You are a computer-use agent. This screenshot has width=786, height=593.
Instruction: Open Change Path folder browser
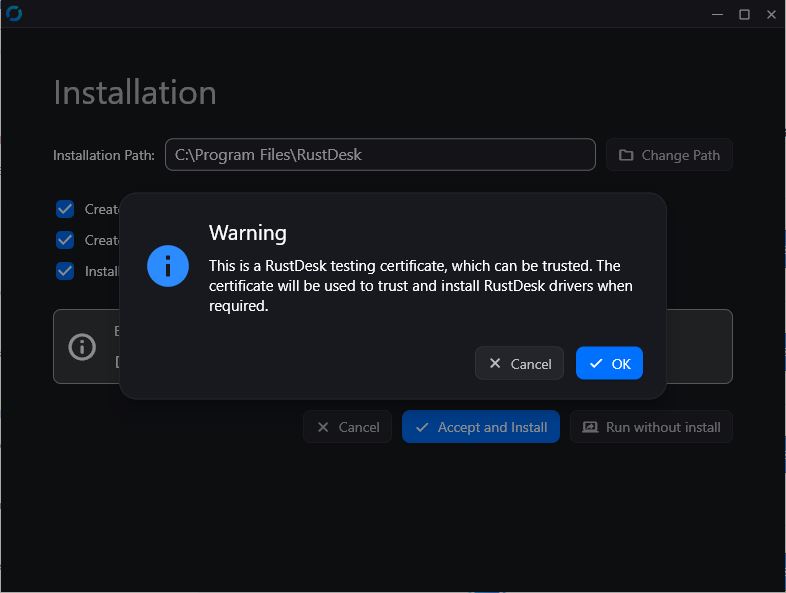[669, 155]
